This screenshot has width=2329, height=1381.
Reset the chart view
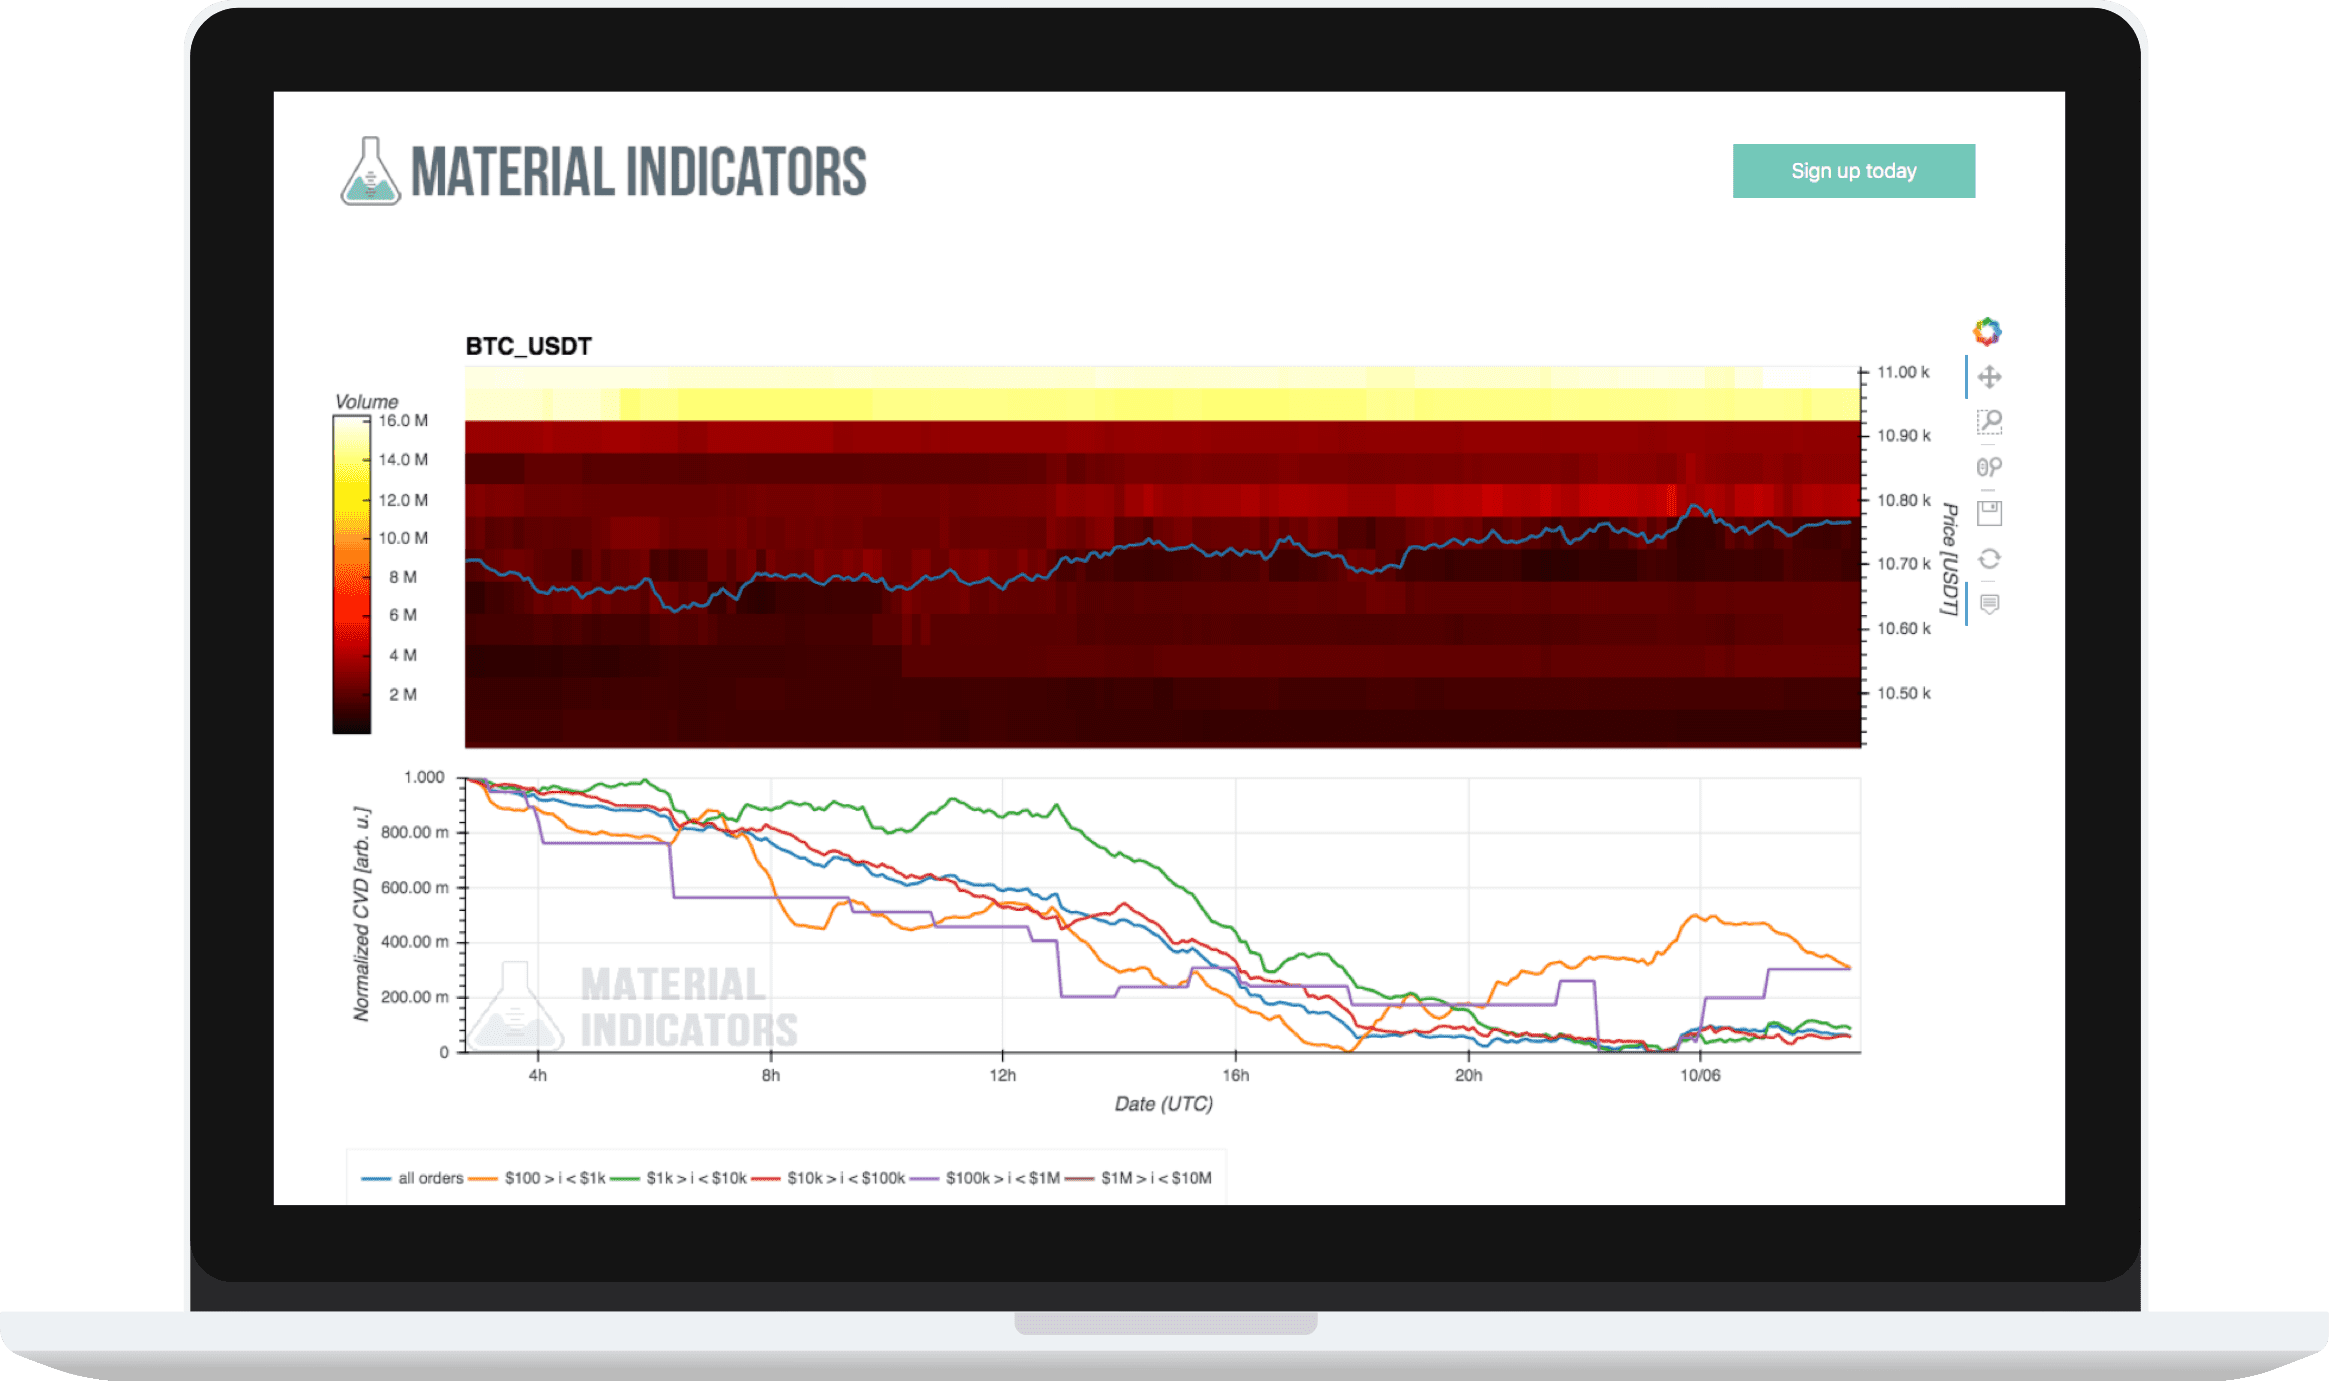tap(1989, 558)
